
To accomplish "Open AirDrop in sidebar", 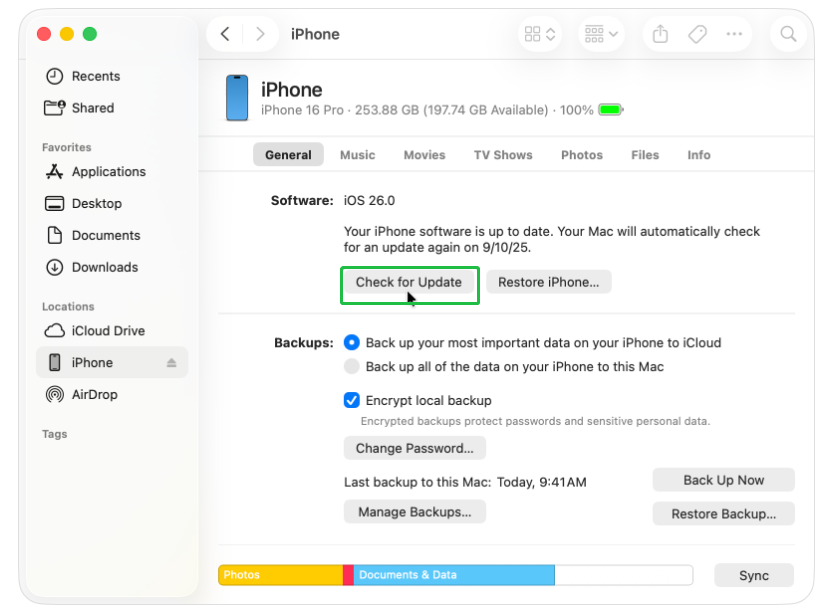I will click(82, 395).
